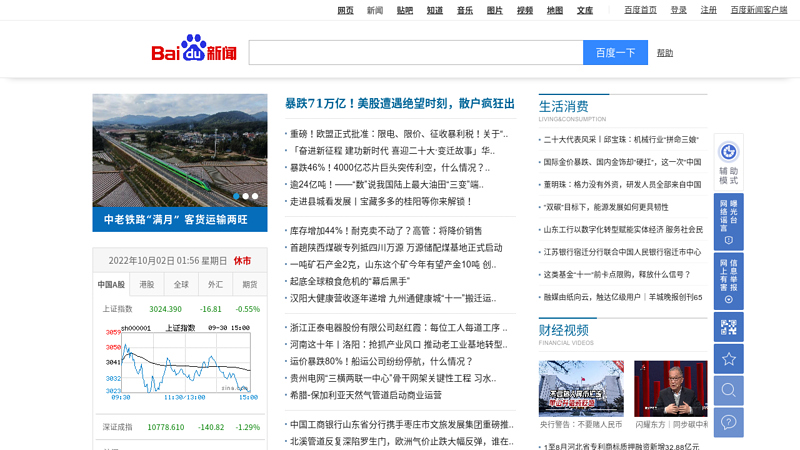Go to 百度首页 link
The image size is (800, 450).
(640, 10)
